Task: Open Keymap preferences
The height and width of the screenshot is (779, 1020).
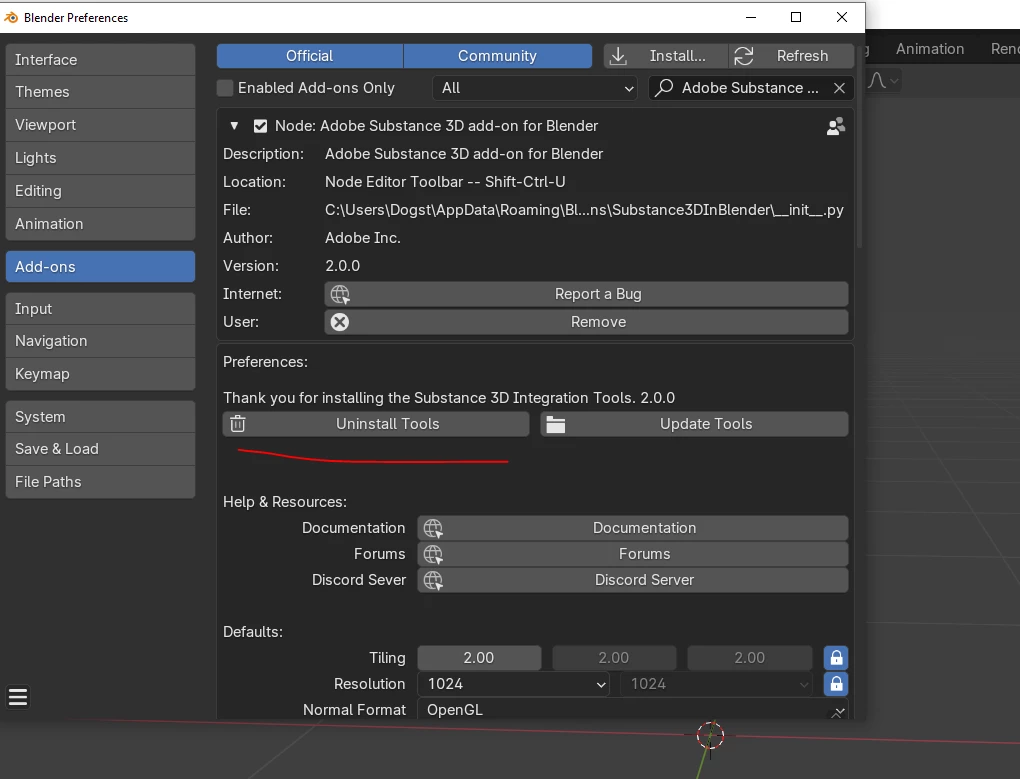Action: tap(100, 375)
